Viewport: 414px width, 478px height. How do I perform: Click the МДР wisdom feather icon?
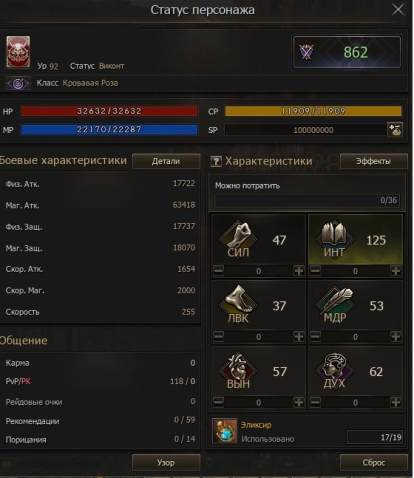335,304
